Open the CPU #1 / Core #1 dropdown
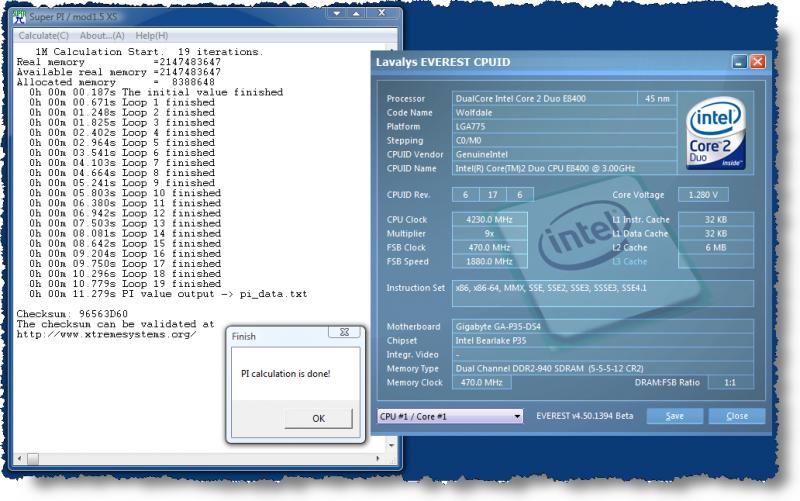Screen dimensions: 800x501 coord(450,416)
